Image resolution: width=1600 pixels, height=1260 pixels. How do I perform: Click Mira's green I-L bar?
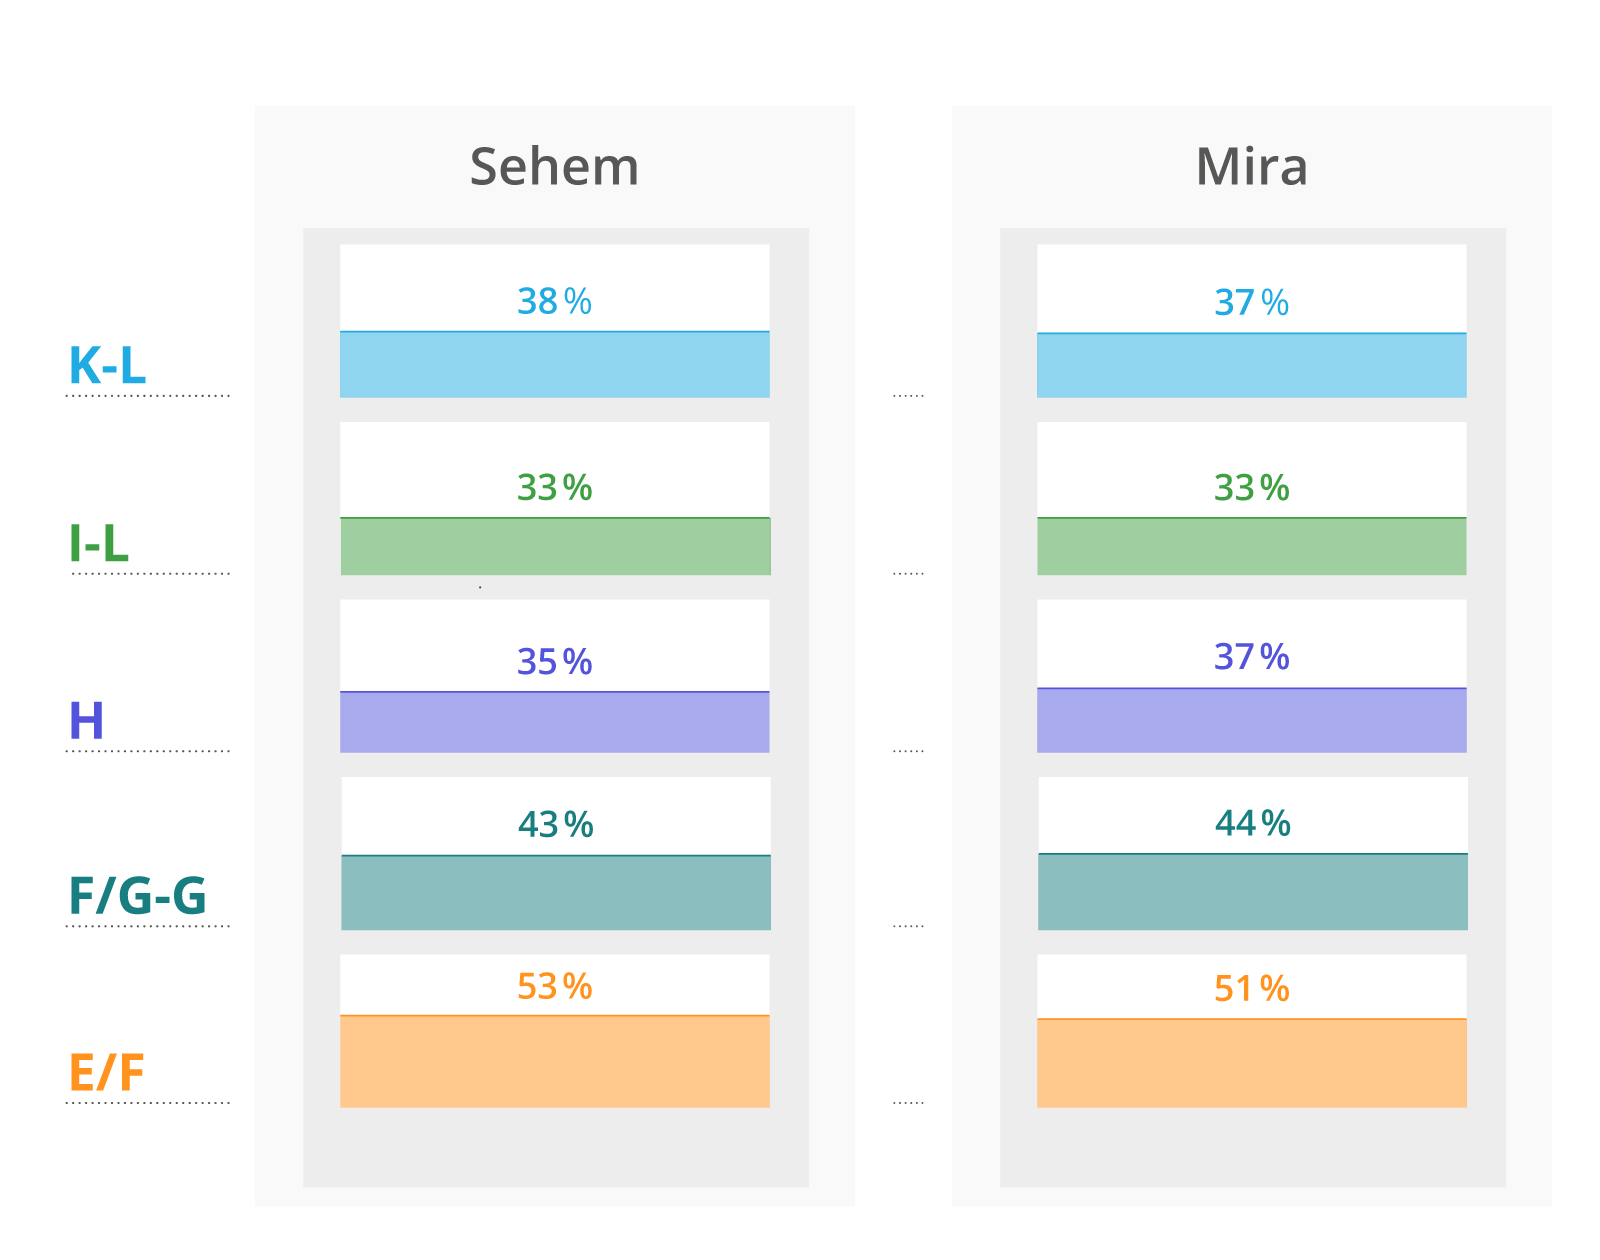[x=1251, y=547]
